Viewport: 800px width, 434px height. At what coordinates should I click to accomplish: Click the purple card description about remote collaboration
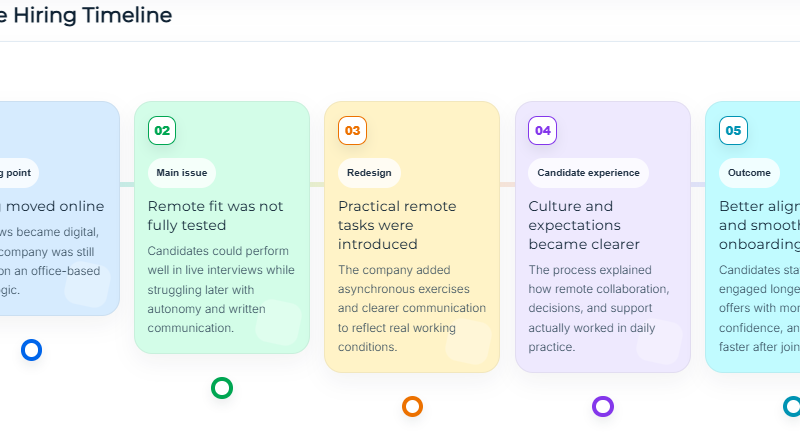[598, 308]
